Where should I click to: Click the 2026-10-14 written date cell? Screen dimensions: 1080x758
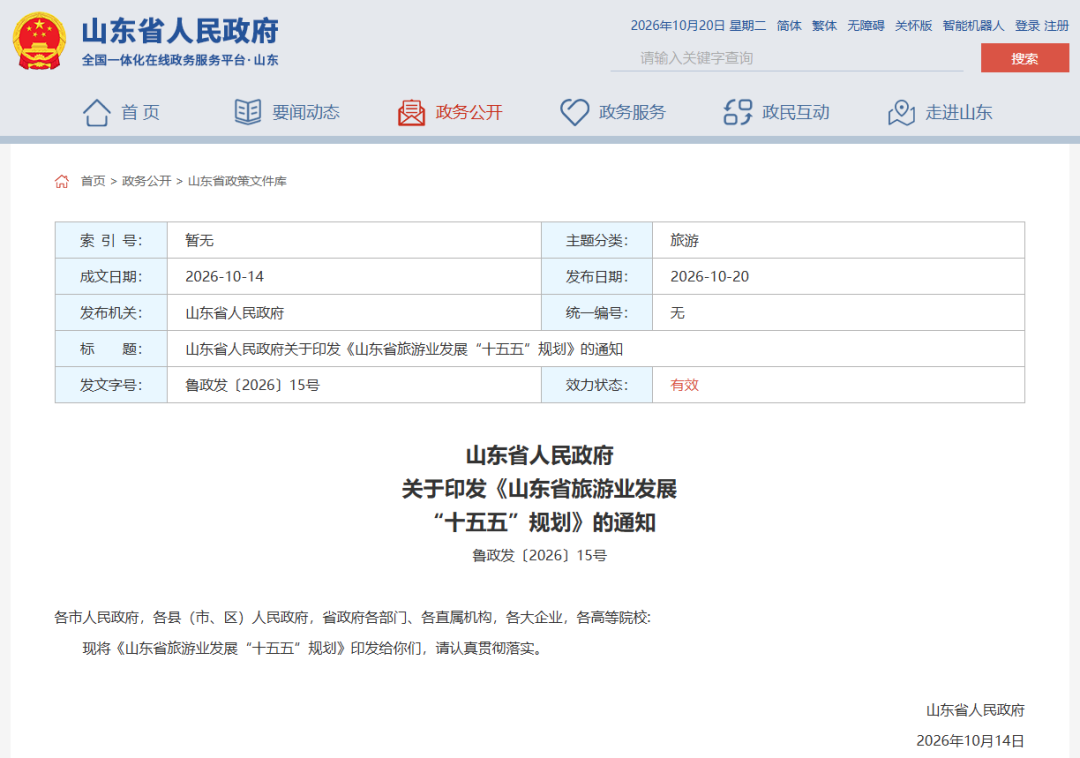[x=354, y=277]
